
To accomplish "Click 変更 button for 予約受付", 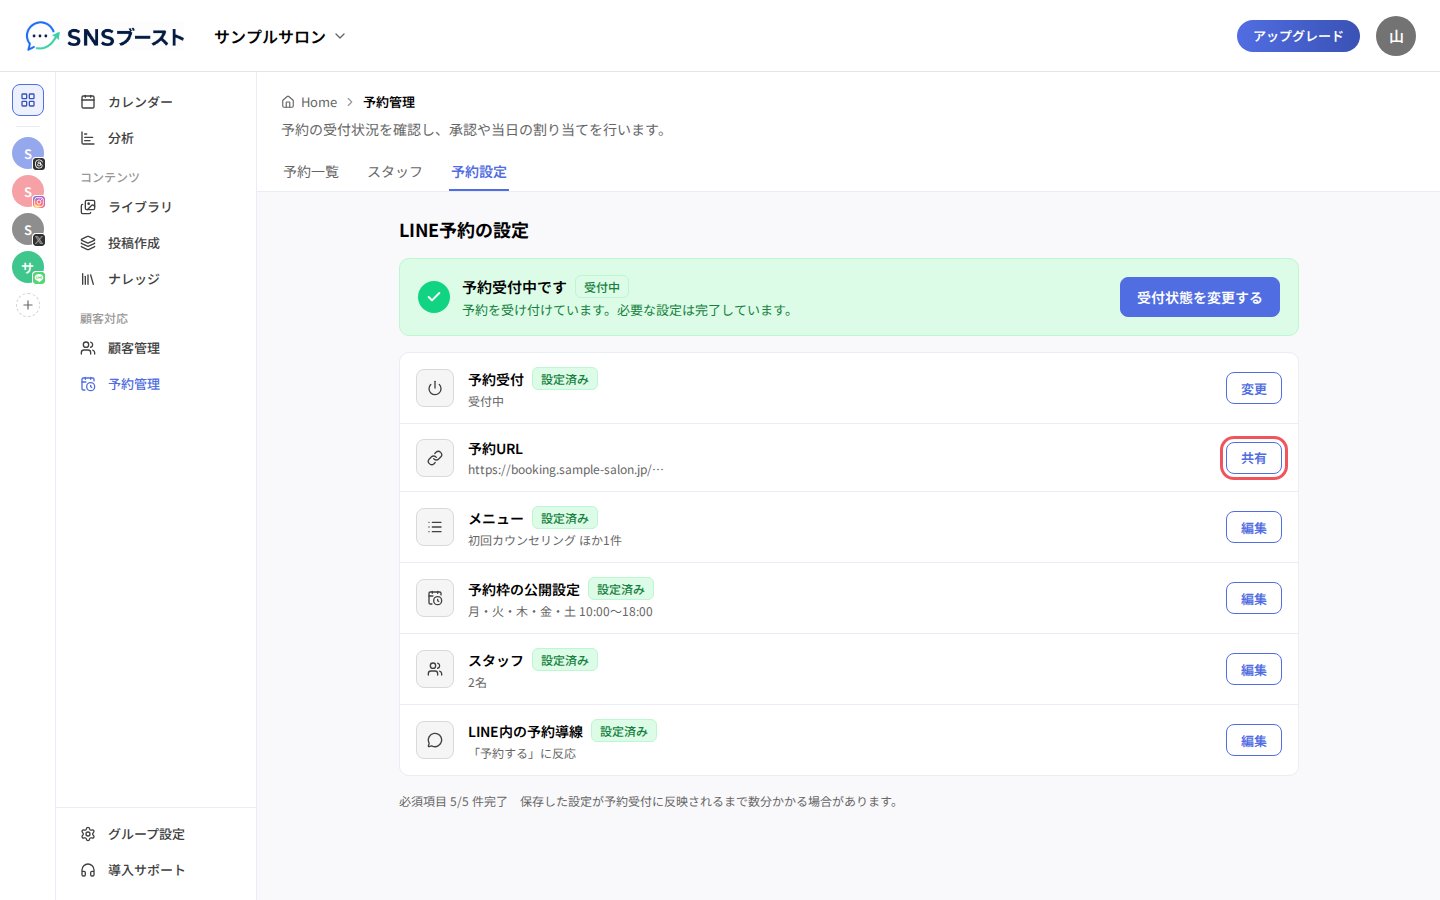I will 1254,389.
